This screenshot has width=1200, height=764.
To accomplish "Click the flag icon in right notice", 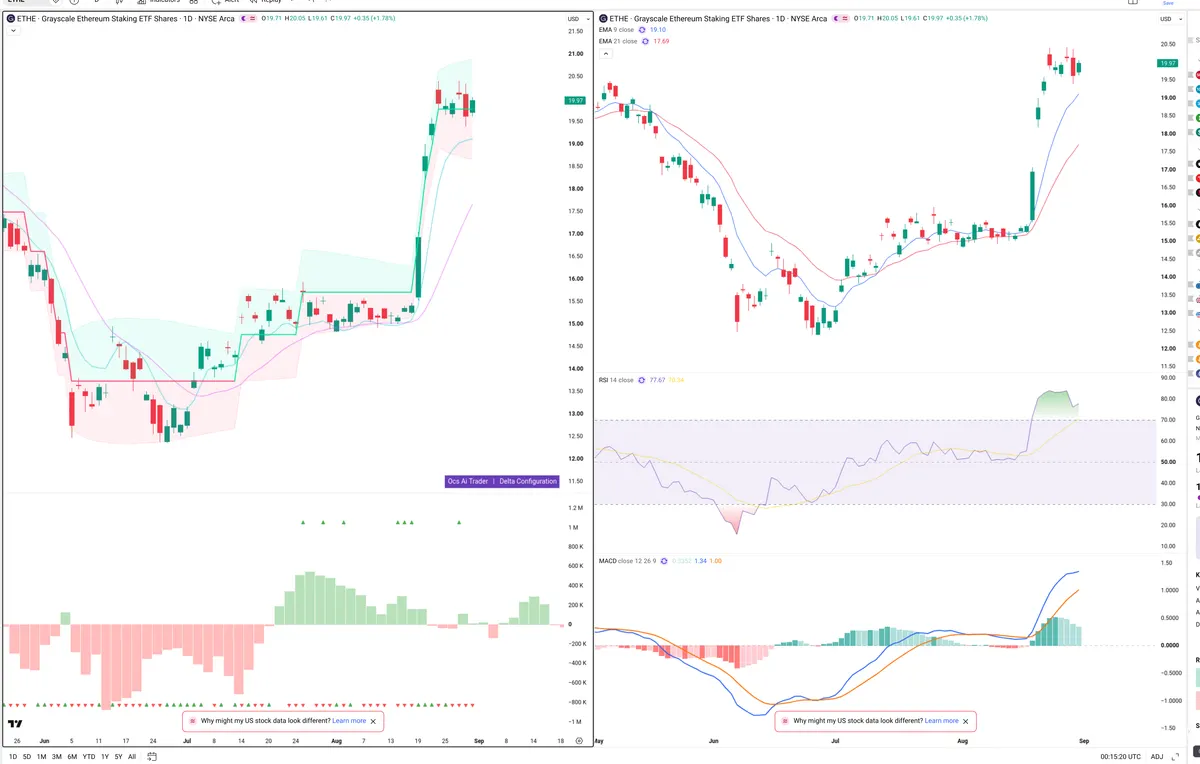I will tap(784, 720).
